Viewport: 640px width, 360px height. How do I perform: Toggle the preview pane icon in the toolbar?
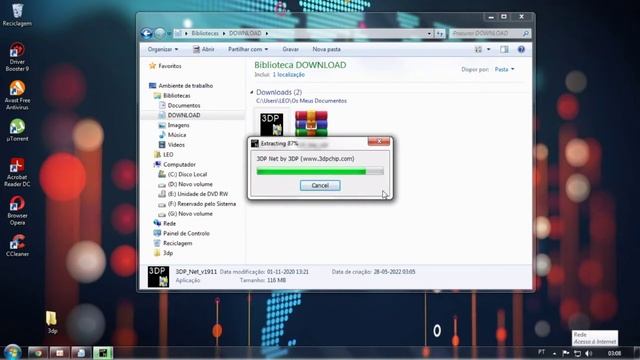click(x=504, y=49)
